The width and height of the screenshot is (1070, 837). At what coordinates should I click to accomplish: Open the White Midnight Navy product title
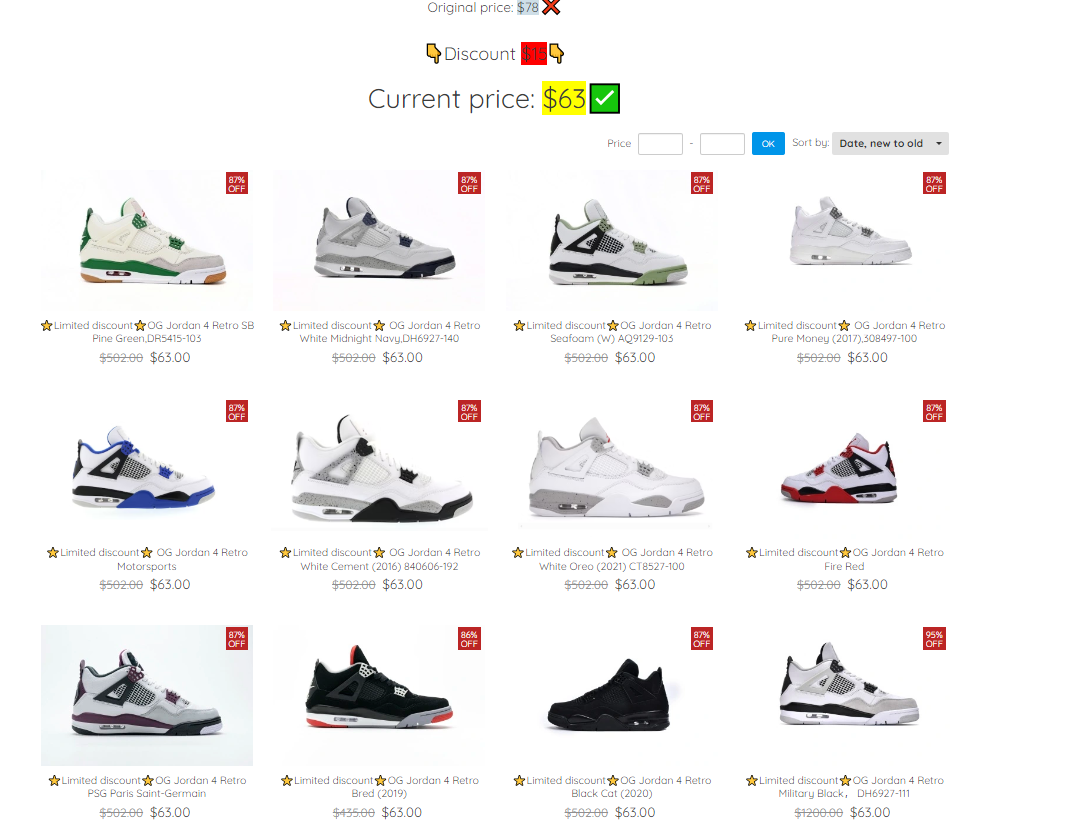(x=379, y=332)
